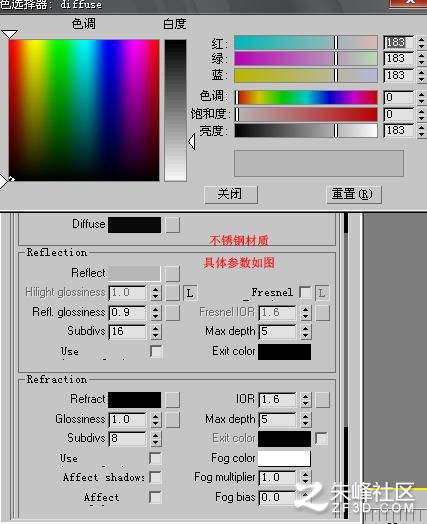This screenshot has height=524, width=427.
Task: Enable the Fresnel reflections checkbox
Action: 305,292
